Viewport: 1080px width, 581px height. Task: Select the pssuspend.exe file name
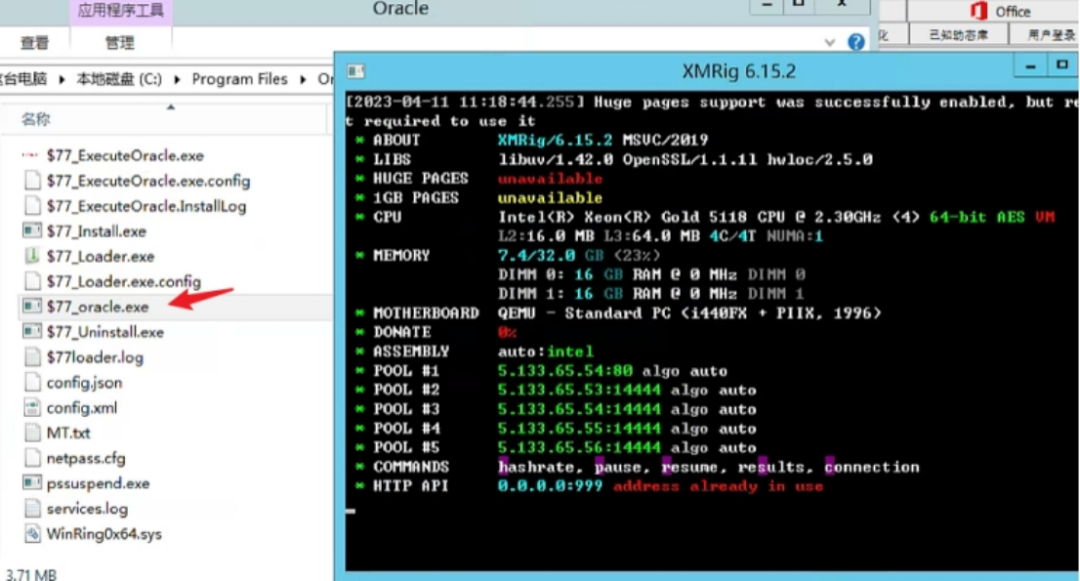[98, 483]
